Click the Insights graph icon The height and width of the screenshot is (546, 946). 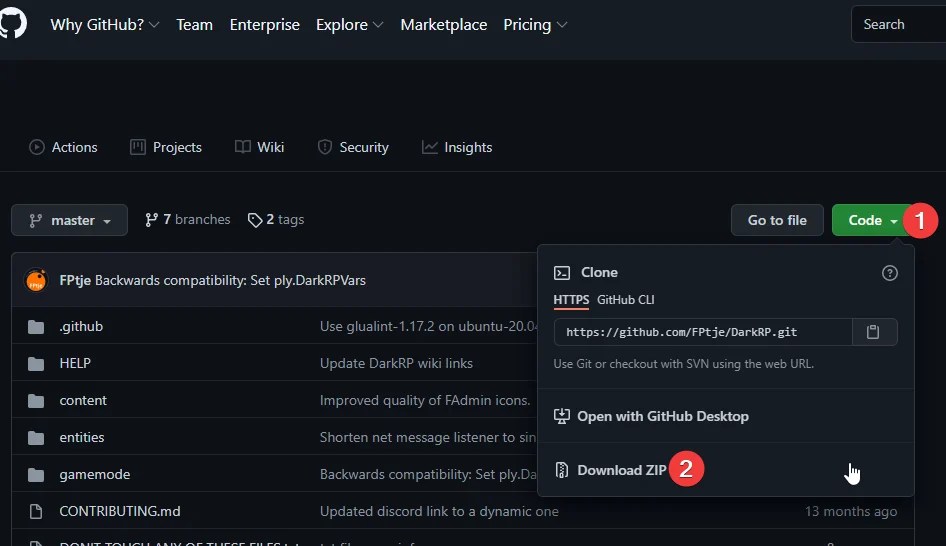(430, 147)
